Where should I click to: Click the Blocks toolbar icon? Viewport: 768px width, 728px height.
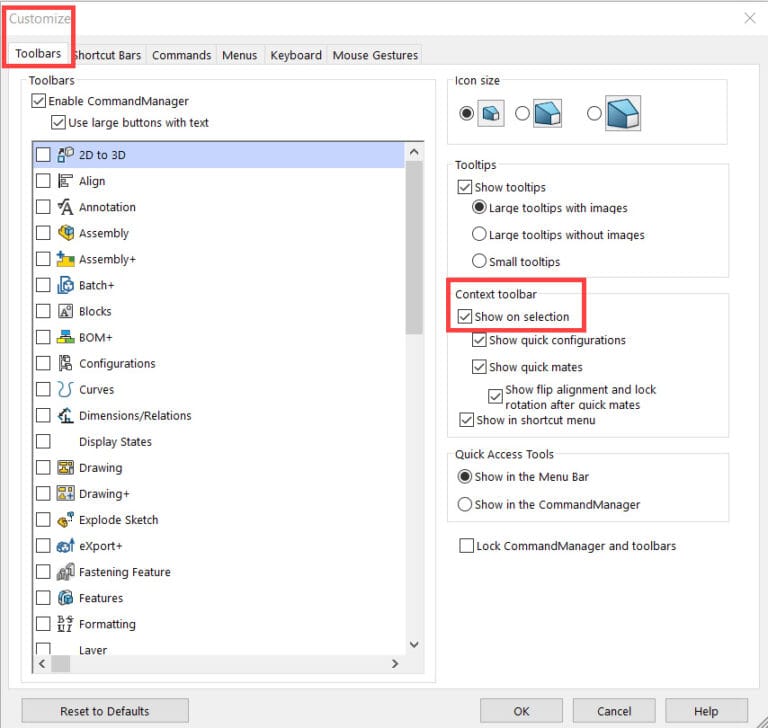pos(66,311)
